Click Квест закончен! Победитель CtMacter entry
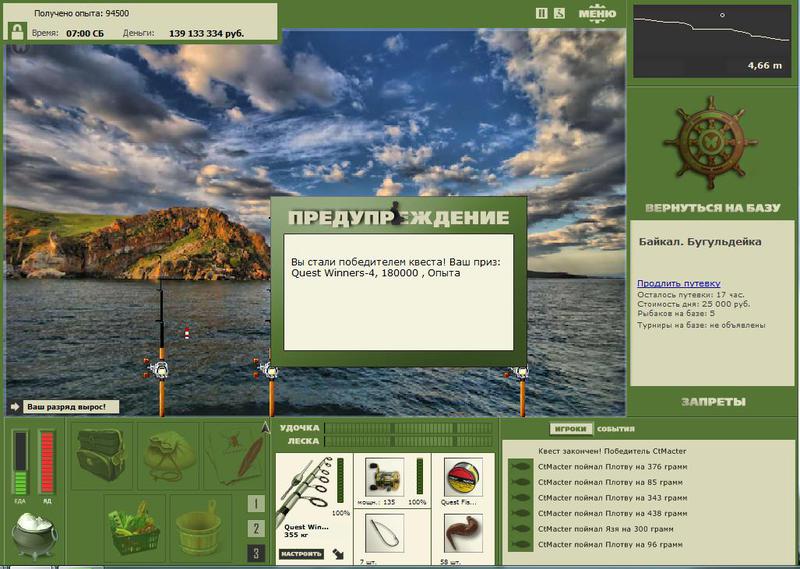 click(x=612, y=451)
